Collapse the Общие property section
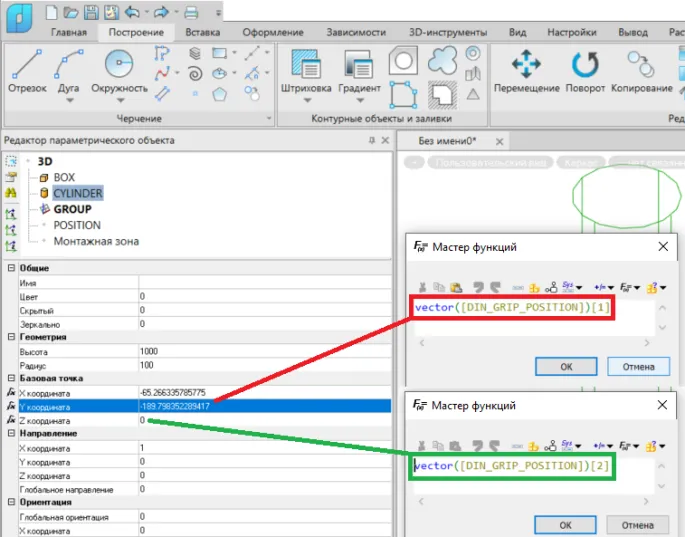The width and height of the screenshot is (685, 537). tap(11, 269)
